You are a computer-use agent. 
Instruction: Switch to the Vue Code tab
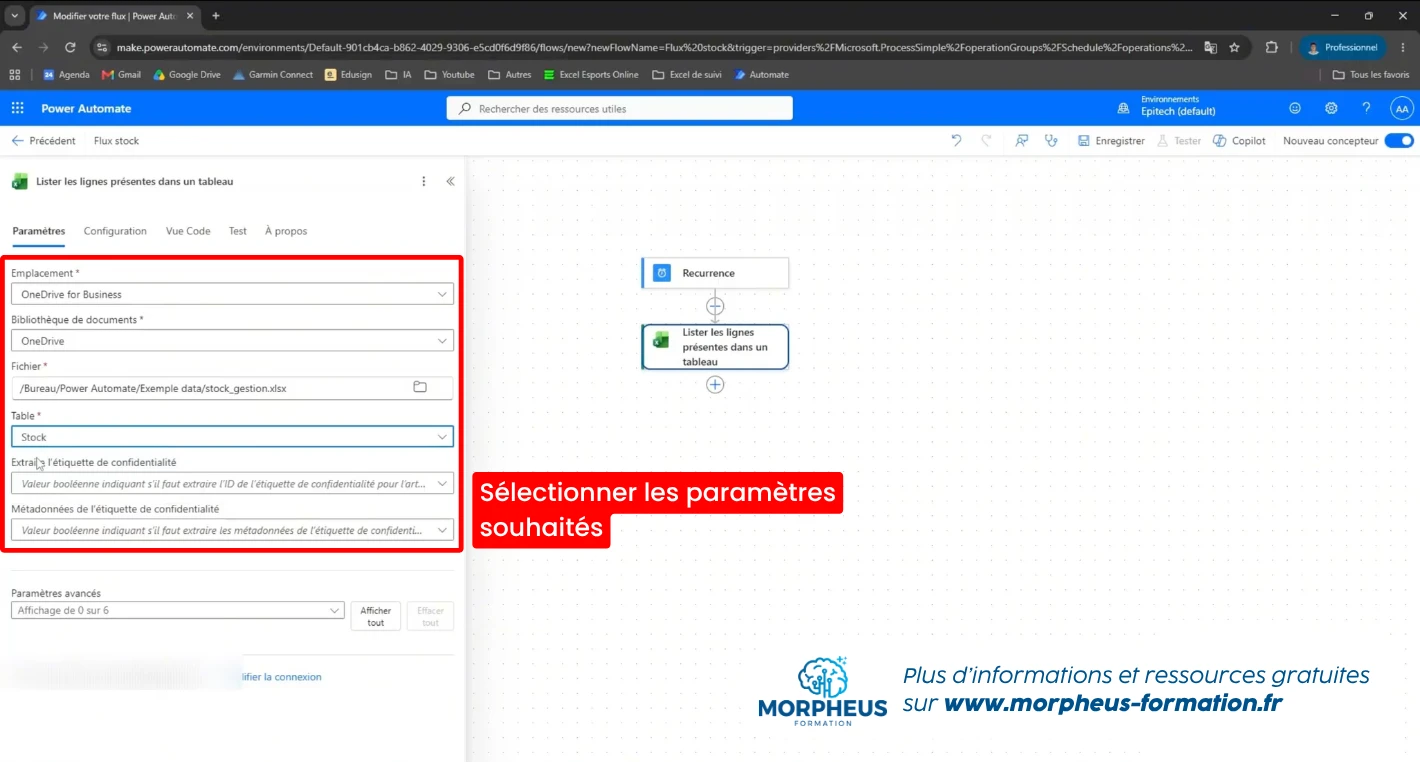point(188,231)
